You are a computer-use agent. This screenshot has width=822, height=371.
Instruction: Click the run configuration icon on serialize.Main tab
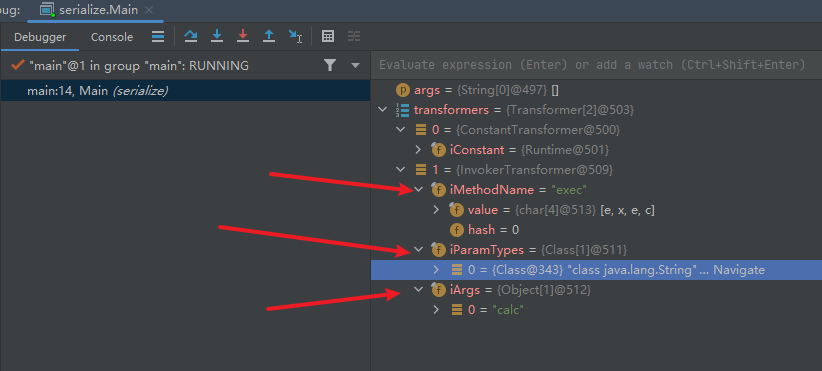[48, 10]
